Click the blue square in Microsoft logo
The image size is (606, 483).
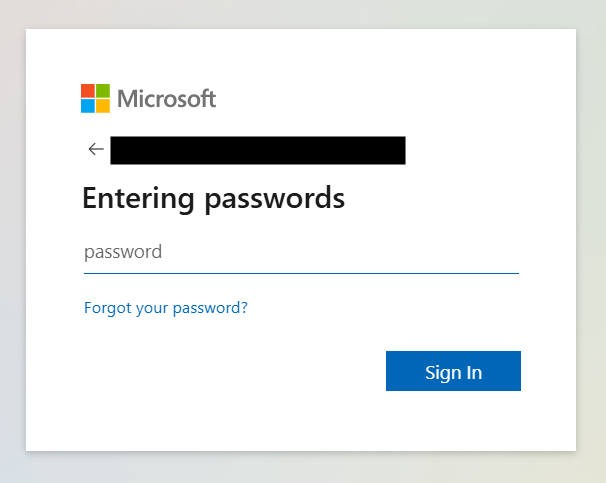pos(88,106)
